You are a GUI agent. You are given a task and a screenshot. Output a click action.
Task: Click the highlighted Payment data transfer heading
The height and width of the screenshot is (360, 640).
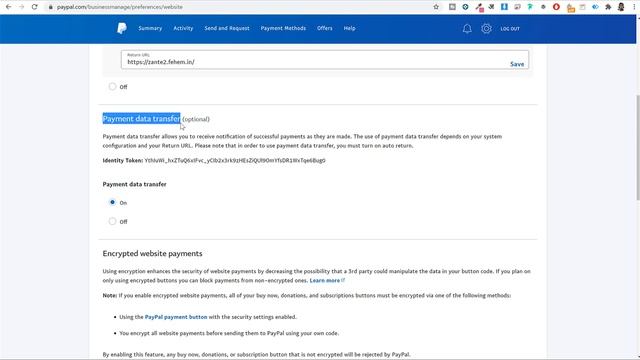coord(141,118)
